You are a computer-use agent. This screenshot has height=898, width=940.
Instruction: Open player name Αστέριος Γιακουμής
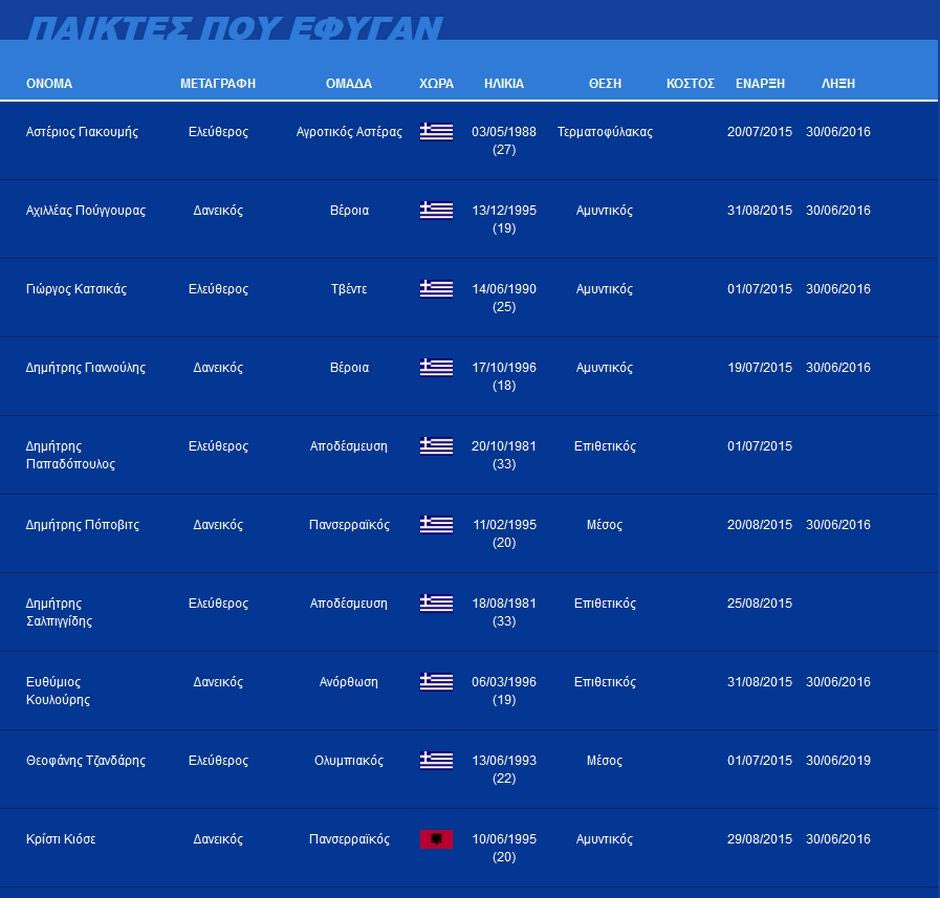tap(82, 132)
